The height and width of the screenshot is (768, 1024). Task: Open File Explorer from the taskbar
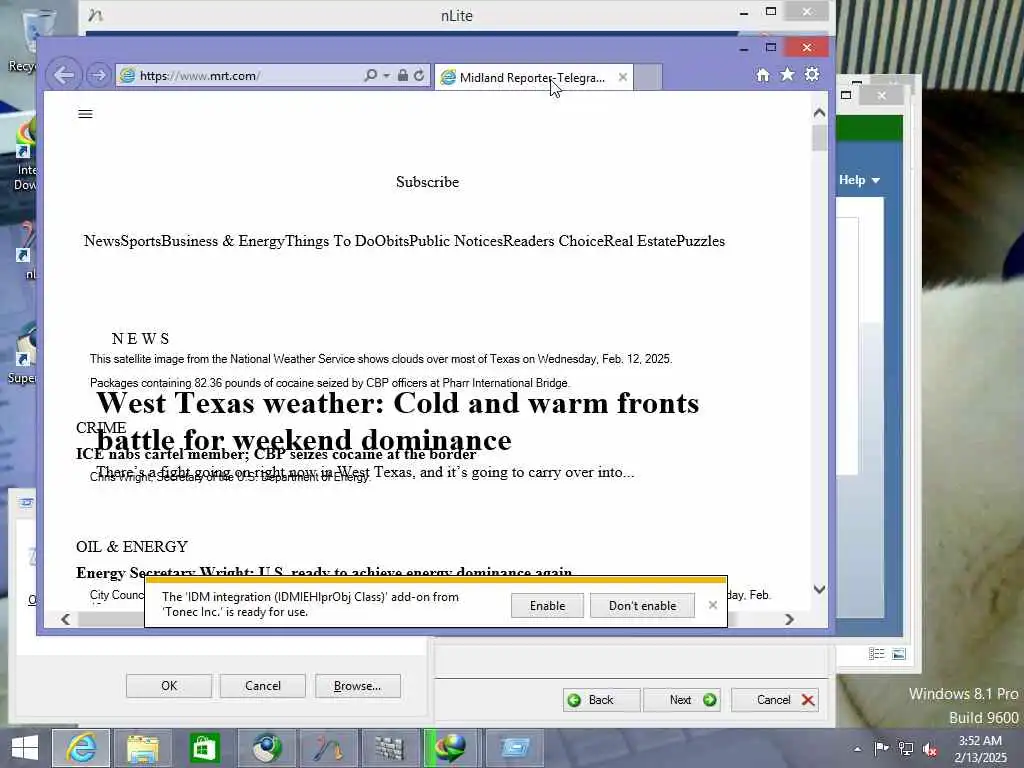click(142, 748)
